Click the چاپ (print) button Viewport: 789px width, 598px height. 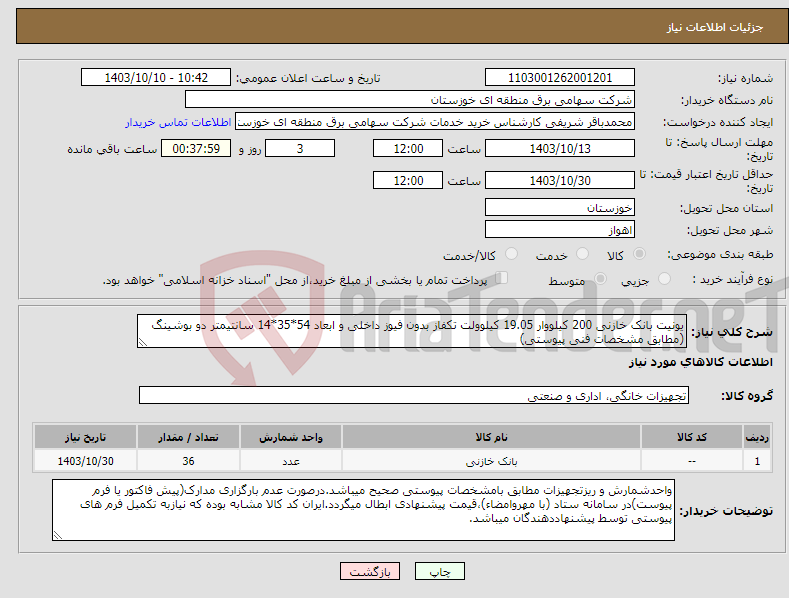pos(439,571)
